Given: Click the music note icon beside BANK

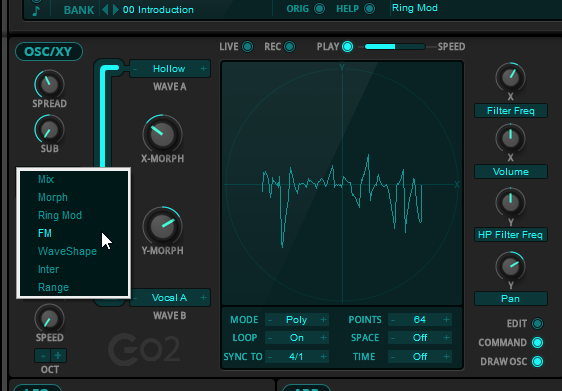Looking at the screenshot, I should point(36,11).
